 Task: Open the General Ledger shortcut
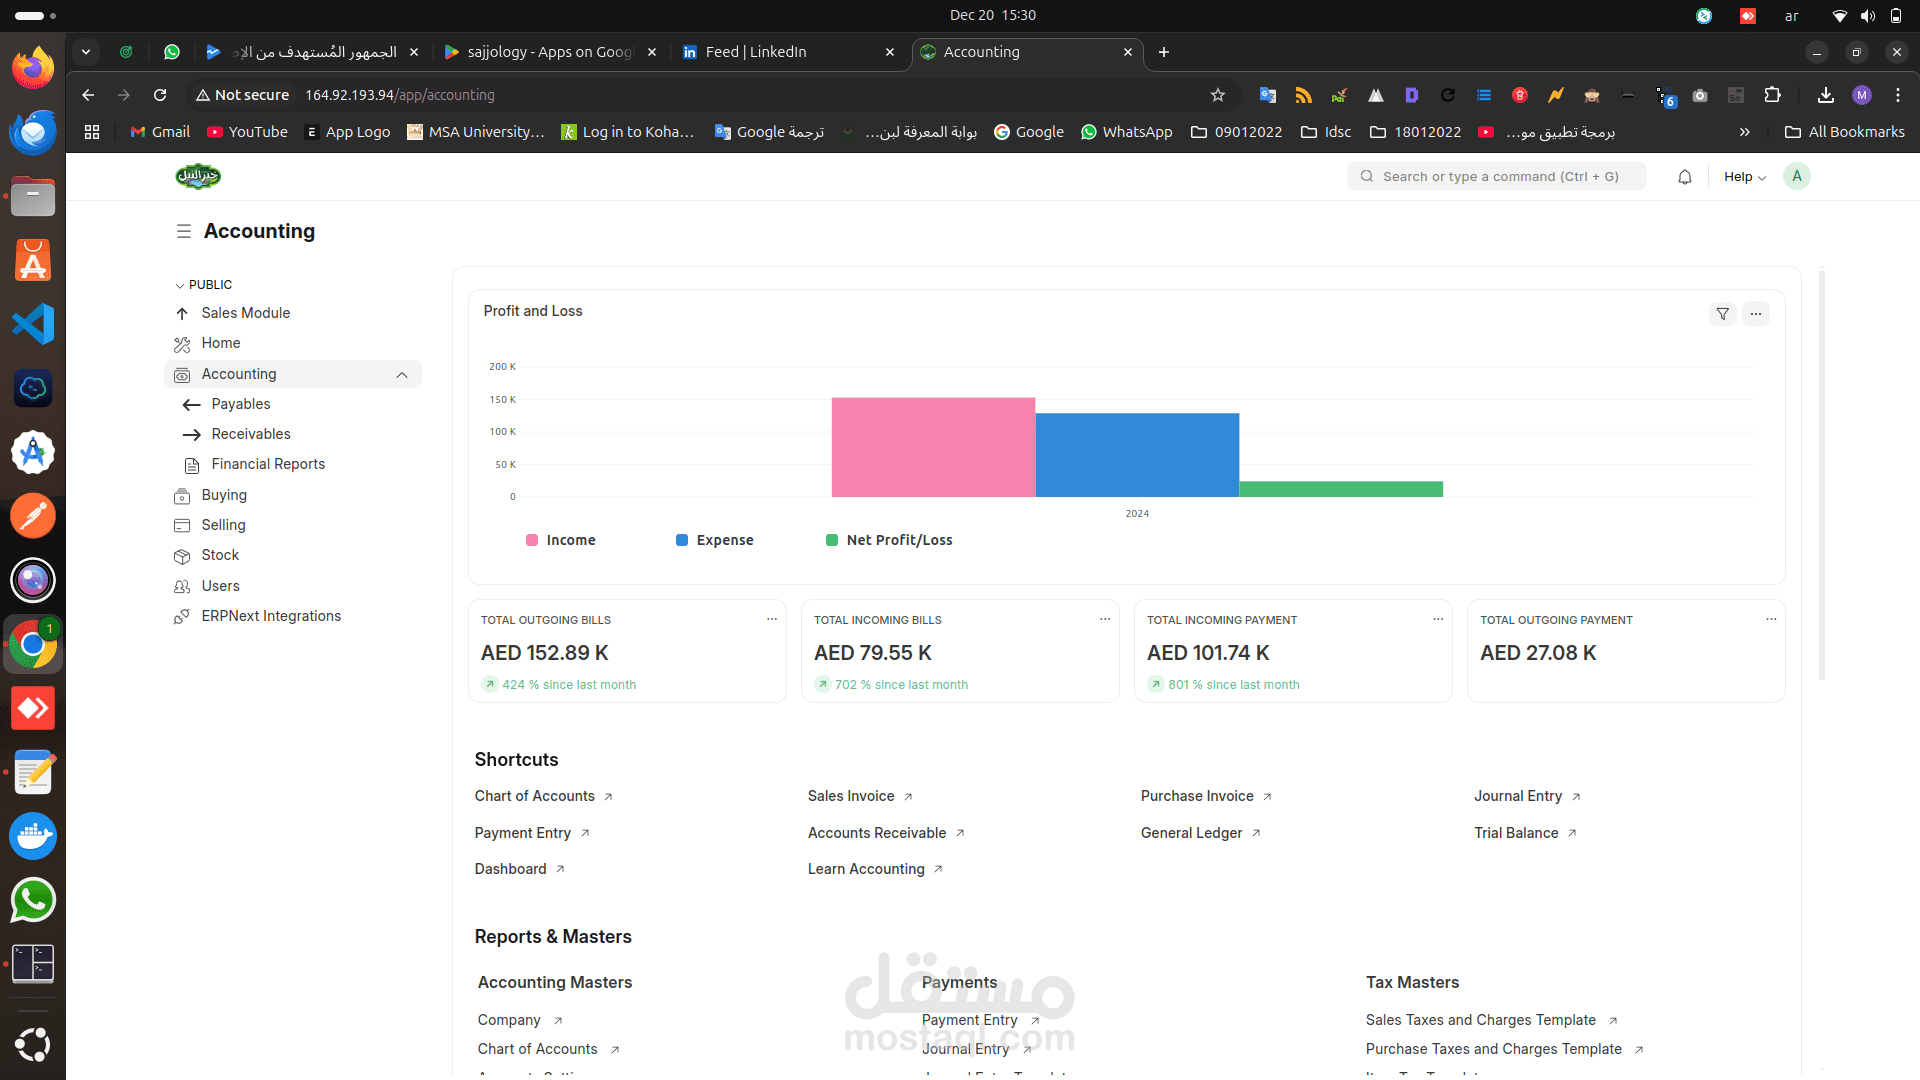(1191, 833)
